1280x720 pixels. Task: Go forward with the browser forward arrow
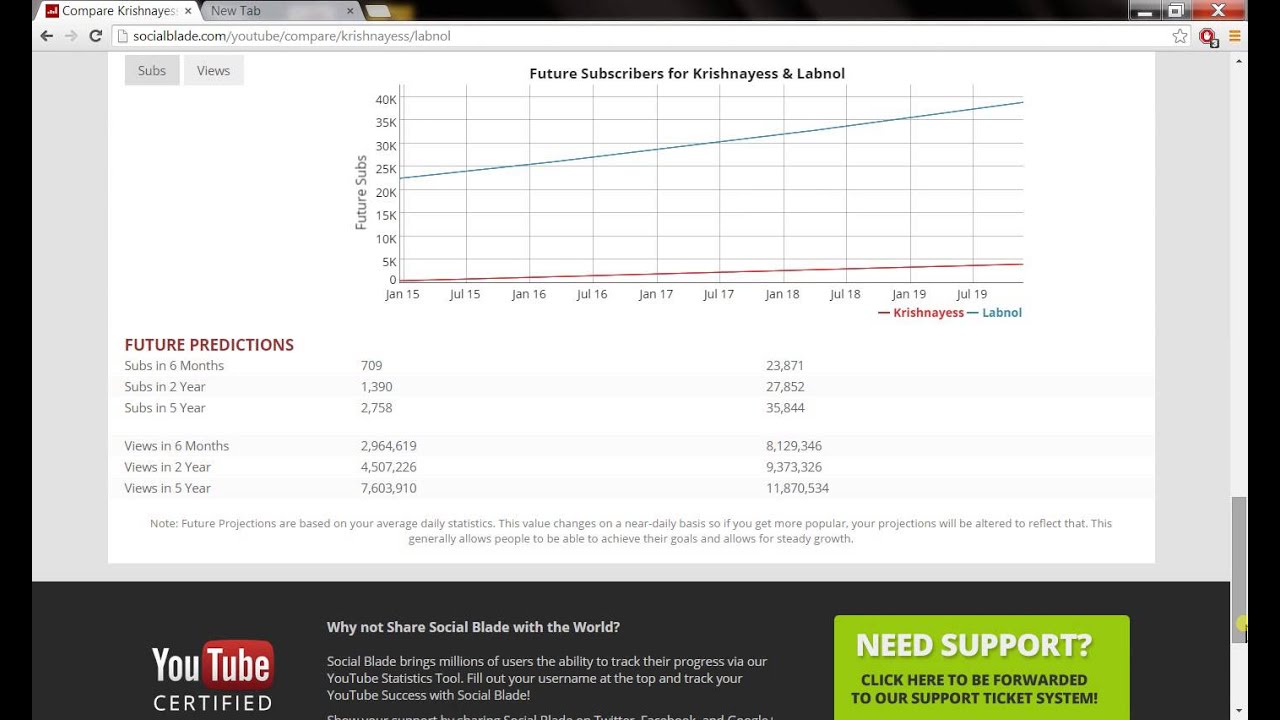(x=71, y=36)
